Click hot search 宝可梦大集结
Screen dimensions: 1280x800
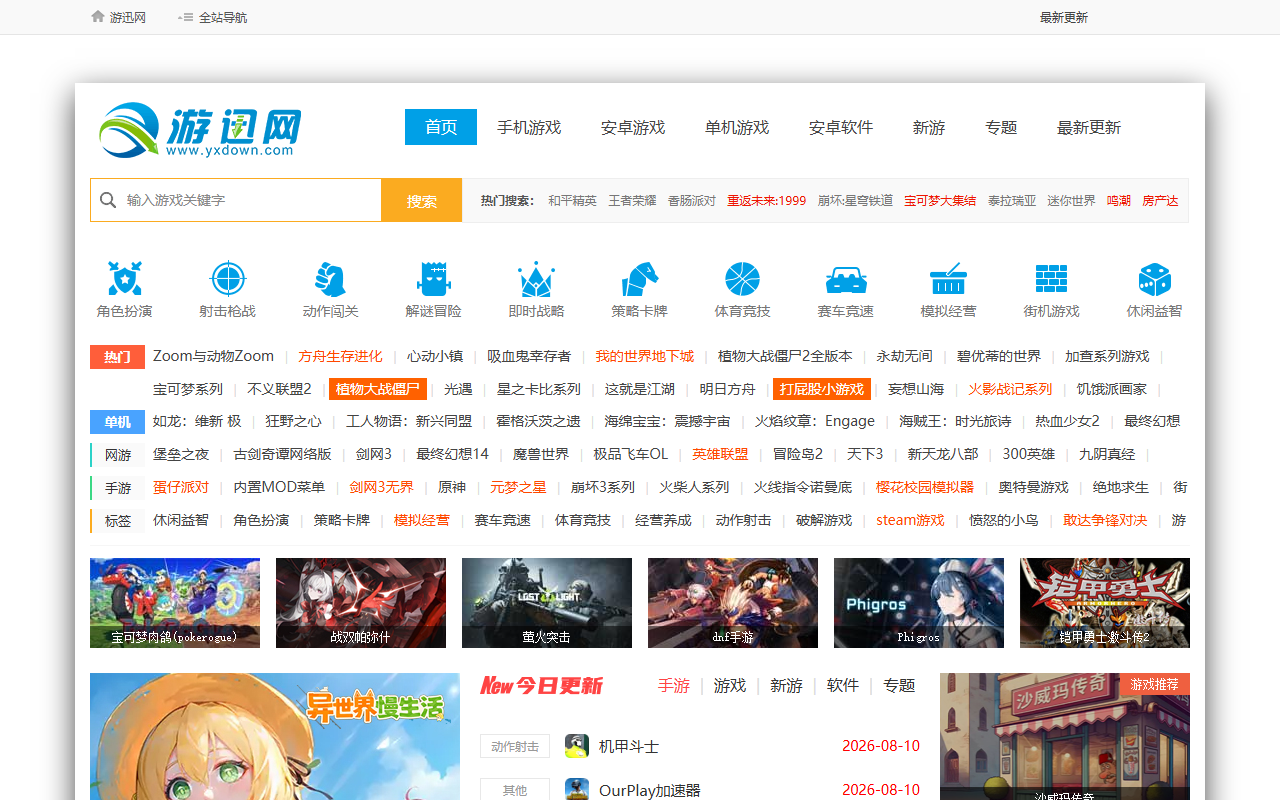pos(940,200)
